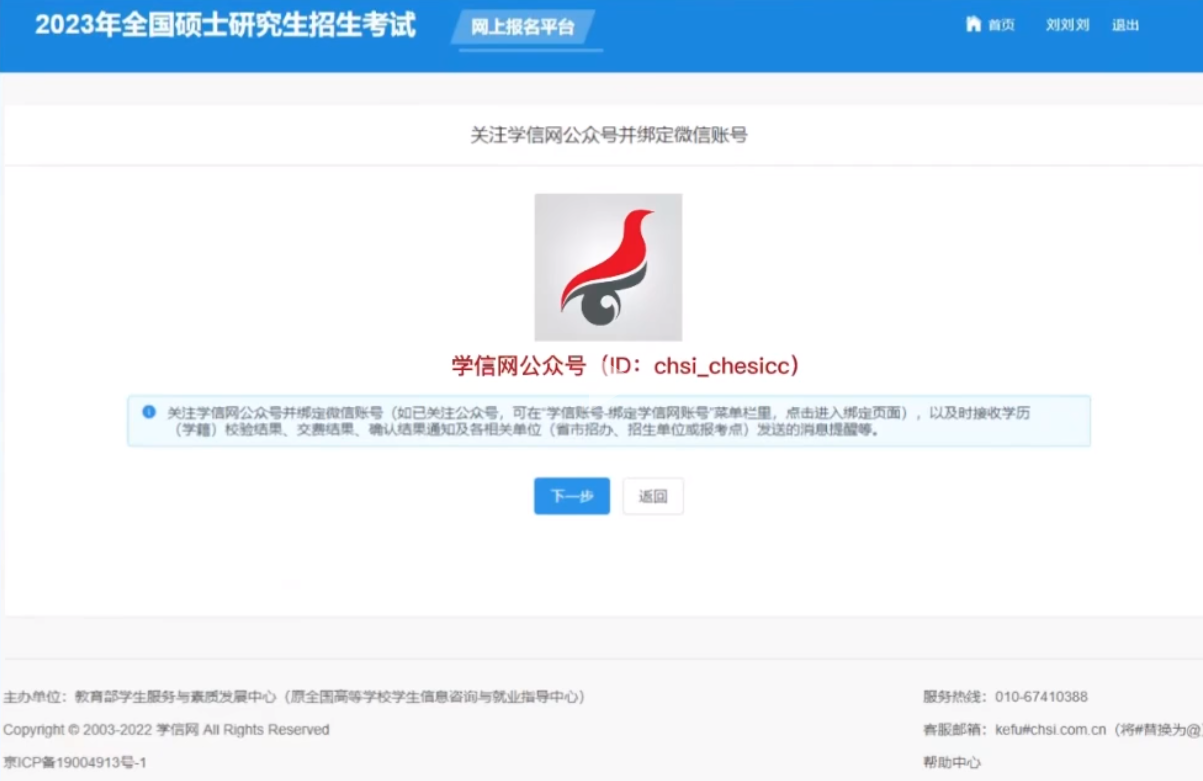Image resolution: width=1203 pixels, height=781 pixels.
Task: Click the page heading 关注学信网公众号并绑定微信账号
Action: pyautogui.click(x=601, y=133)
